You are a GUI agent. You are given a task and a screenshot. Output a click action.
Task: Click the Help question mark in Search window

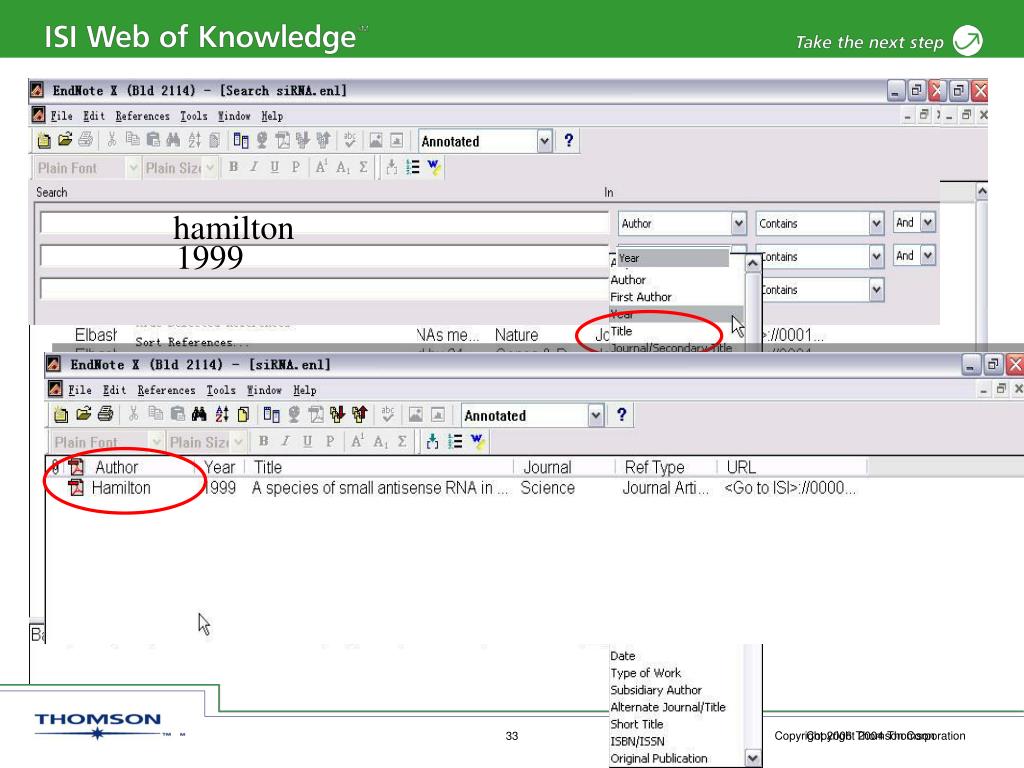(x=568, y=140)
